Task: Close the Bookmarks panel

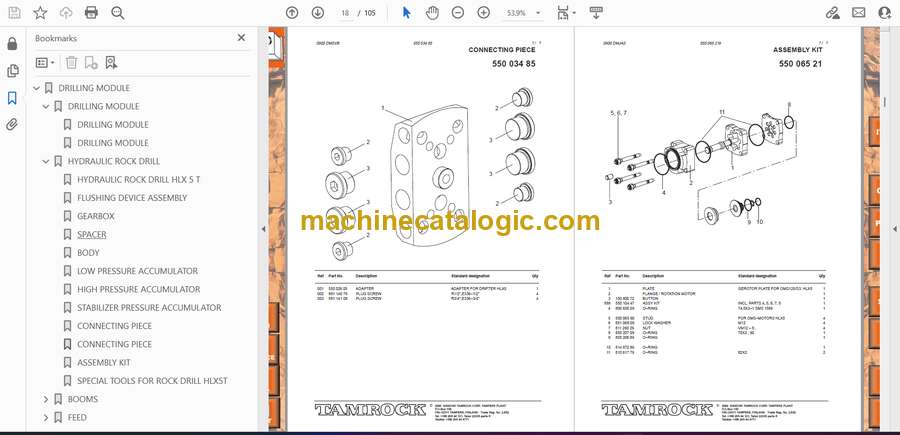Action: [x=241, y=37]
